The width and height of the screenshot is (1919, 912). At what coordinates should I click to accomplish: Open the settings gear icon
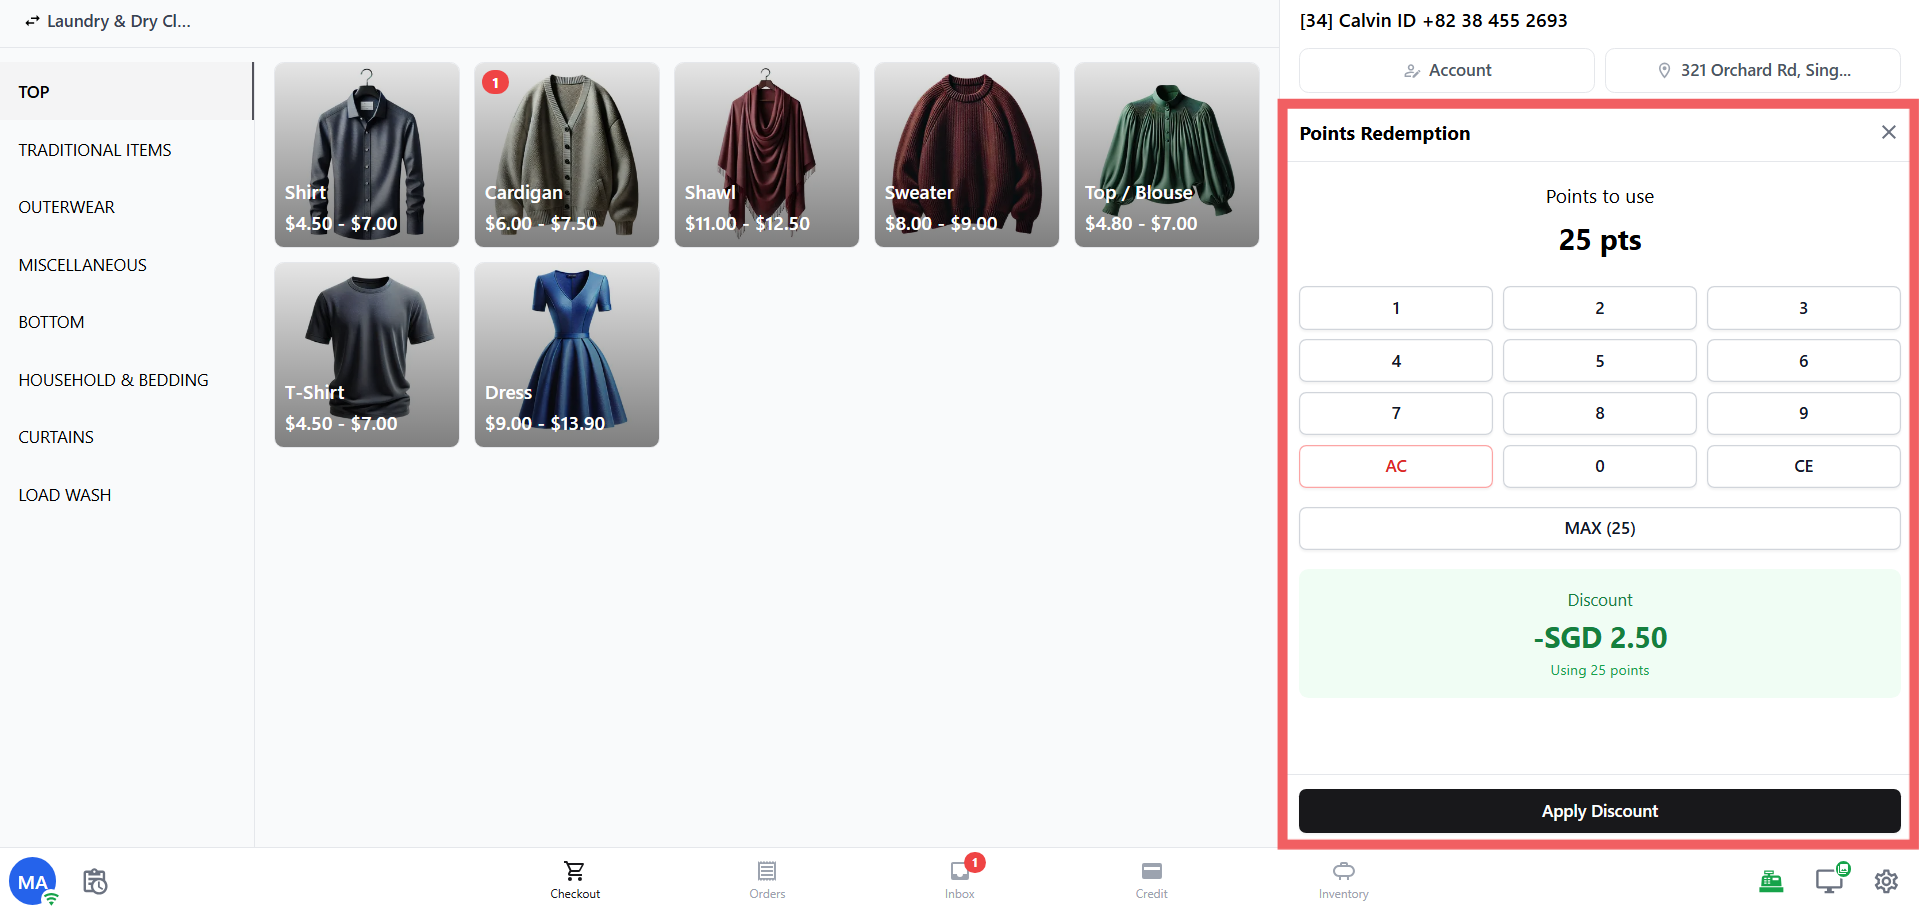click(x=1886, y=881)
